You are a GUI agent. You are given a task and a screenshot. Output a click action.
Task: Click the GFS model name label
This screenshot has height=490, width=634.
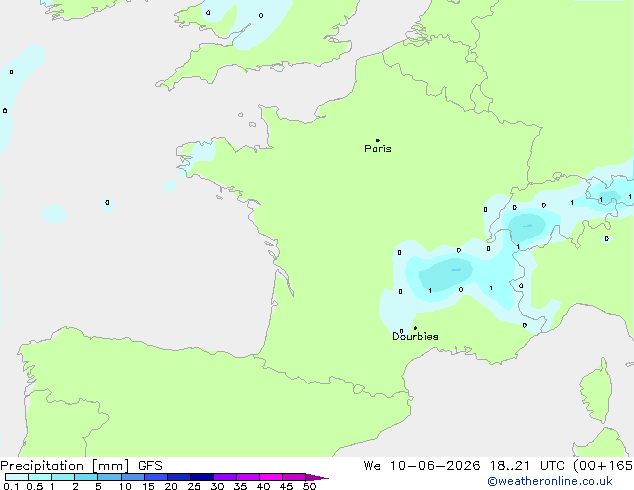[150, 466]
